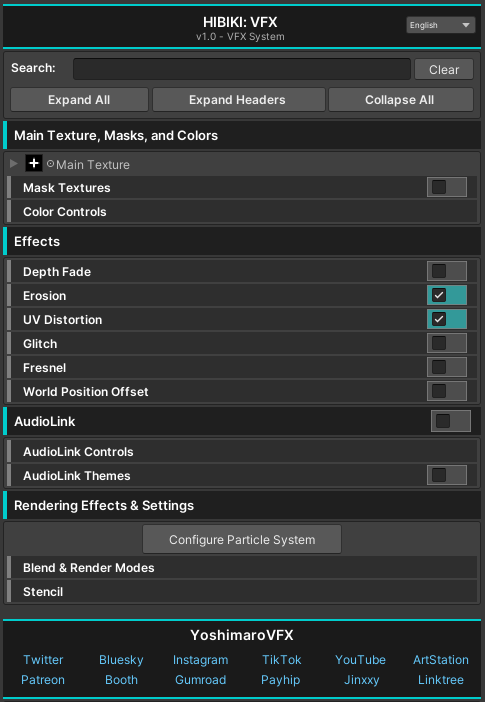This screenshot has width=485, height=702.
Task: Open the Patreon link
Action: (x=43, y=680)
